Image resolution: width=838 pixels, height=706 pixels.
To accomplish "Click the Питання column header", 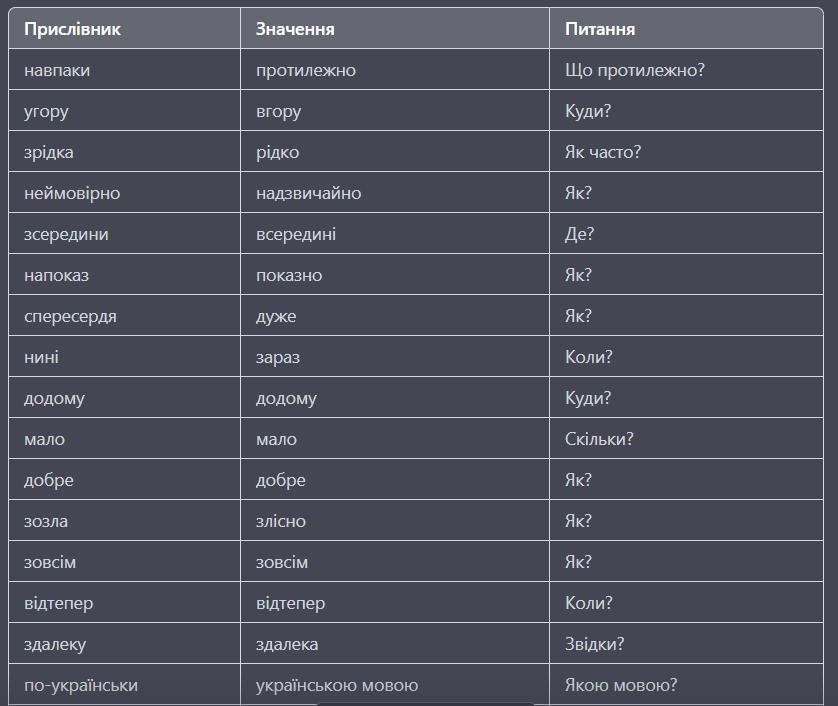I will tap(600, 29).
